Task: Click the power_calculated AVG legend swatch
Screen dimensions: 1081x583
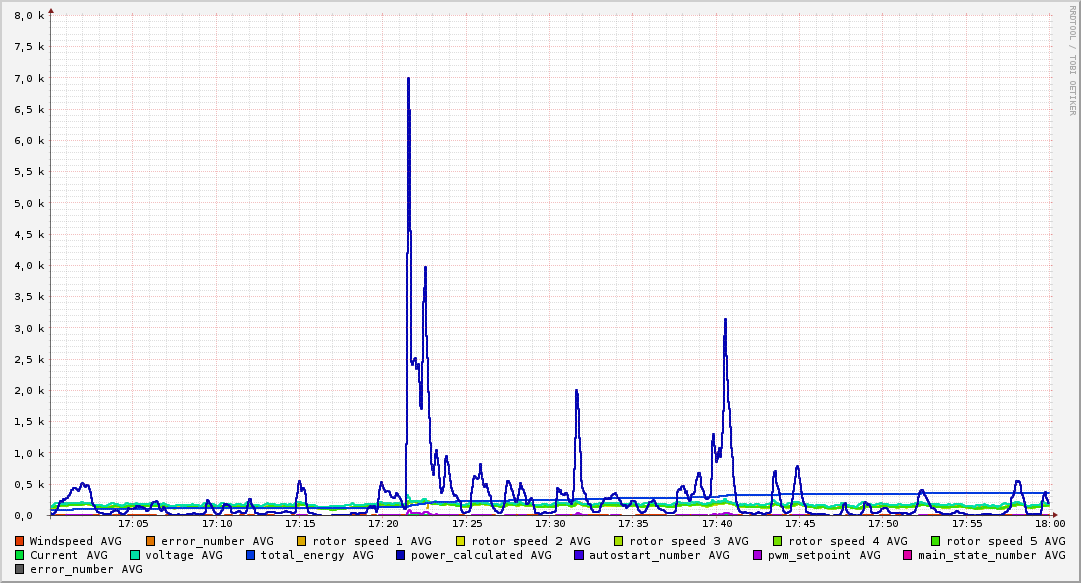Action: (x=401, y=555)
